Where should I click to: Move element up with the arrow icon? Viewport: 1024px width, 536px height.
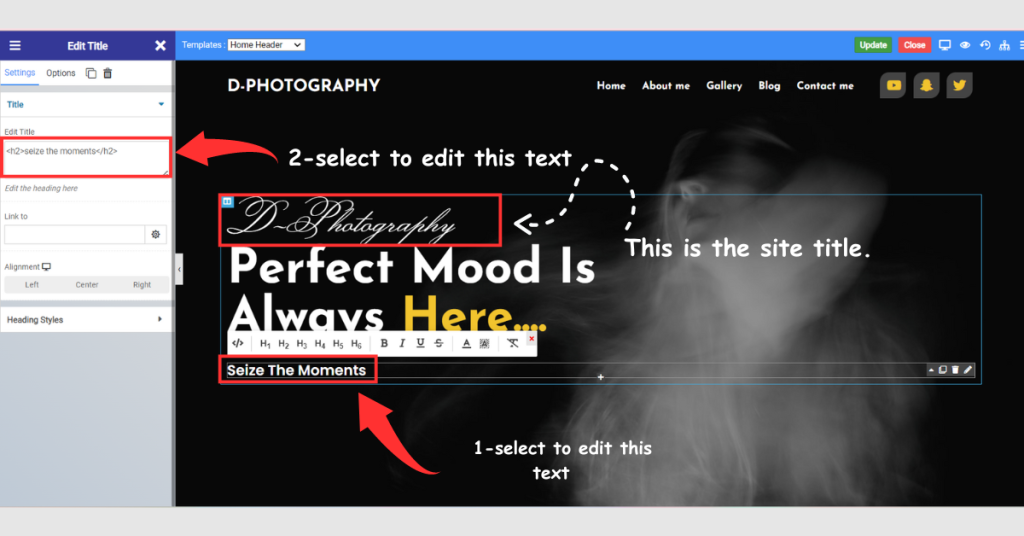click(931, 370)
